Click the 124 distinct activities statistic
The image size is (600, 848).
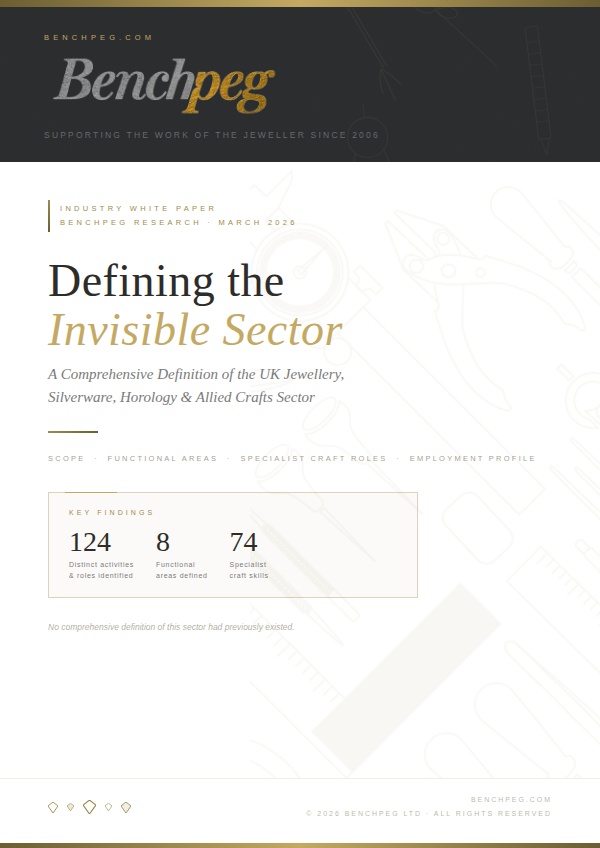90,543
